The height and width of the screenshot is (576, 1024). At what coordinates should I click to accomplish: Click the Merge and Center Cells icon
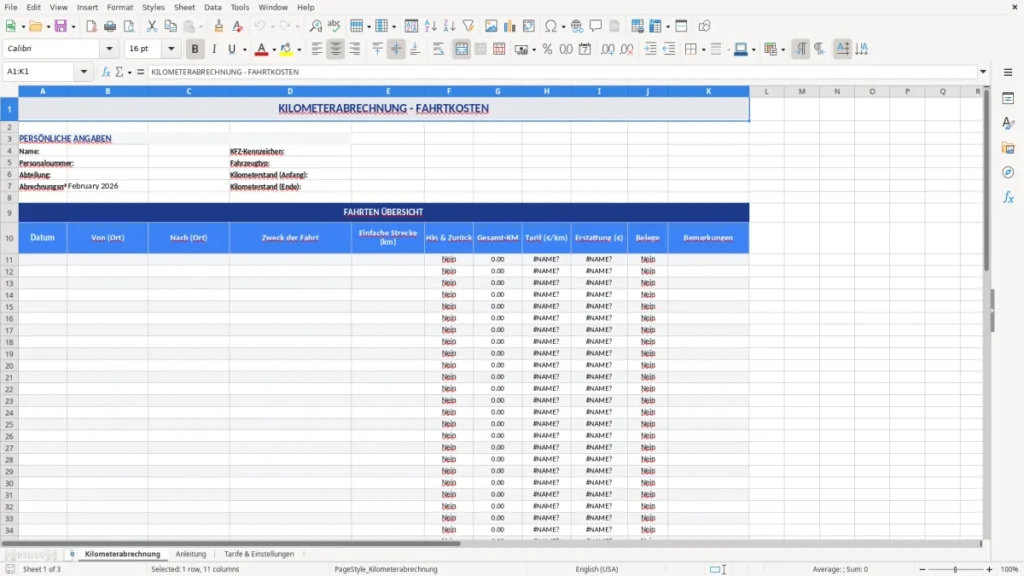click(x=462, y=49)
